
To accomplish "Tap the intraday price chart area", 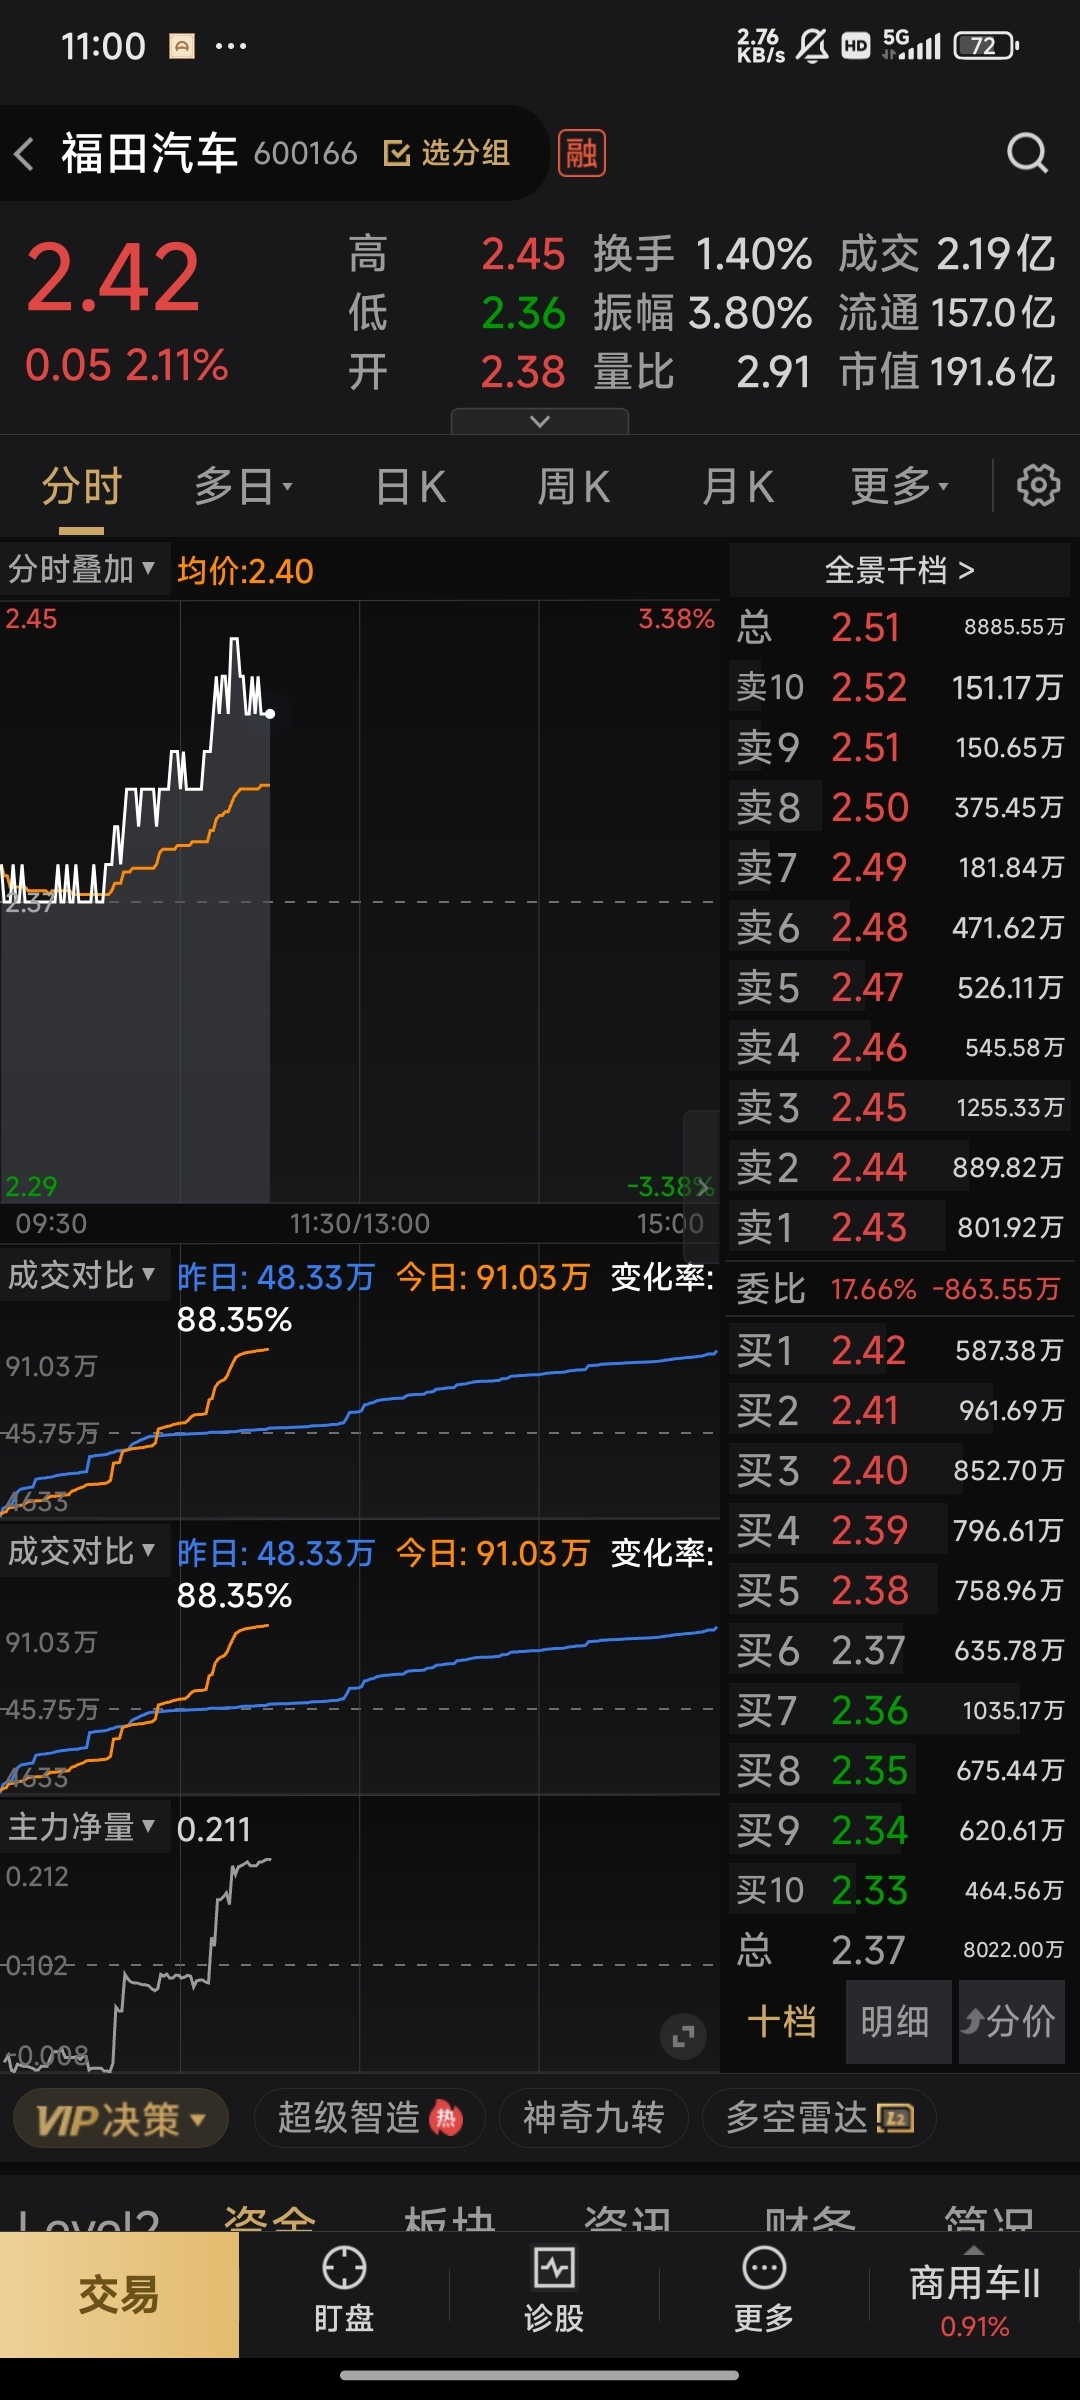I will [x=360, y=901].
